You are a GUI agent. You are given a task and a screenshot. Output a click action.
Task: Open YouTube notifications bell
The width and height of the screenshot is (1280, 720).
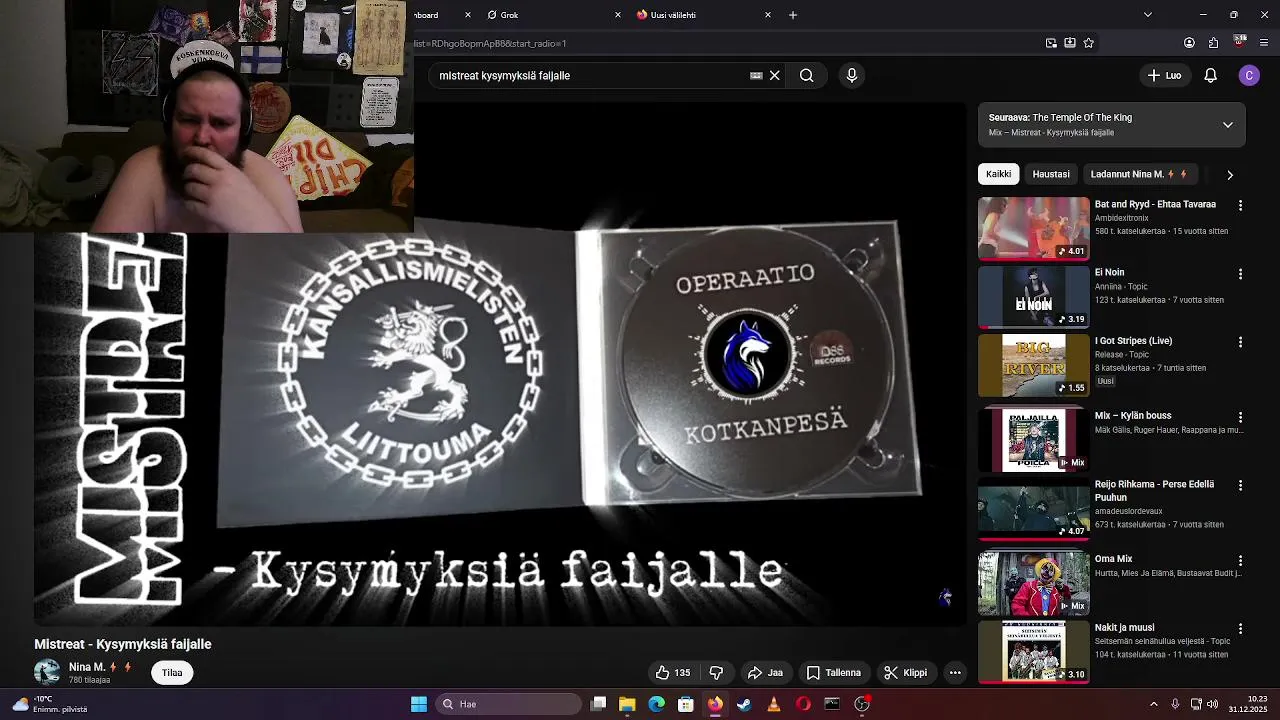pos(1210,75)
